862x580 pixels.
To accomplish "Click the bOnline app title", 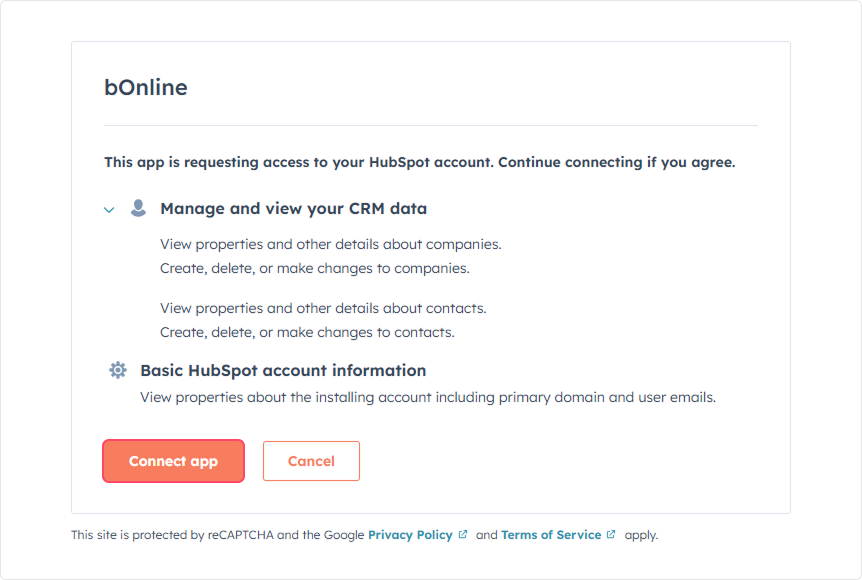I will (x=146, y=88).
